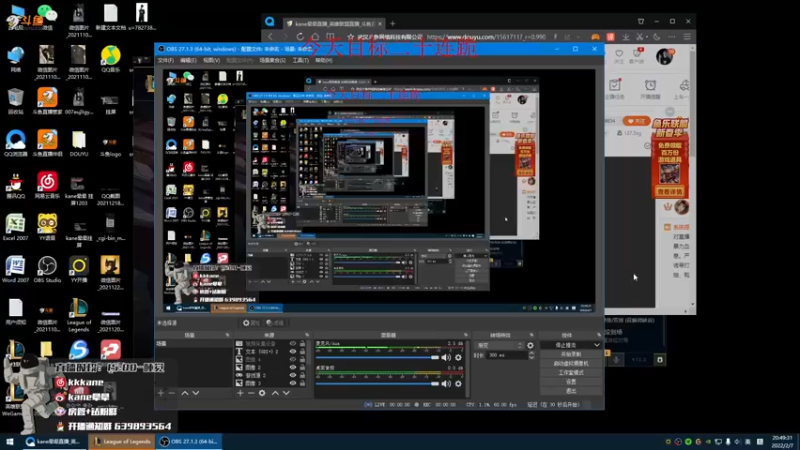The width and height of the screenshot is (800, 450).
Task: Set 桌面音频 volume slider
Action: 377,384
